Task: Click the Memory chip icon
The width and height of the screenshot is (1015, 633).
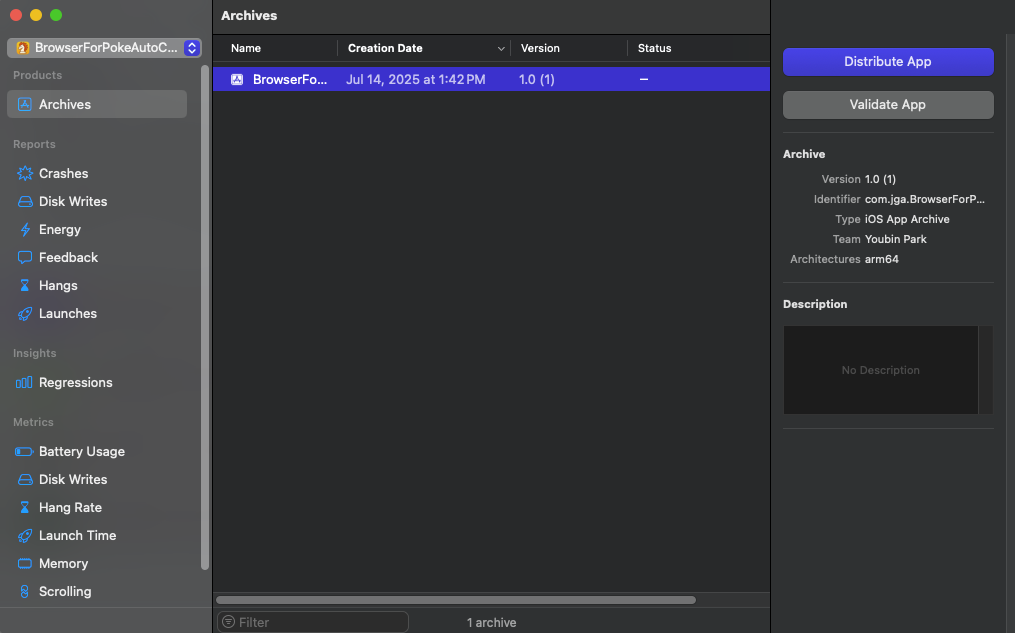Action: [x=25, y=564]
